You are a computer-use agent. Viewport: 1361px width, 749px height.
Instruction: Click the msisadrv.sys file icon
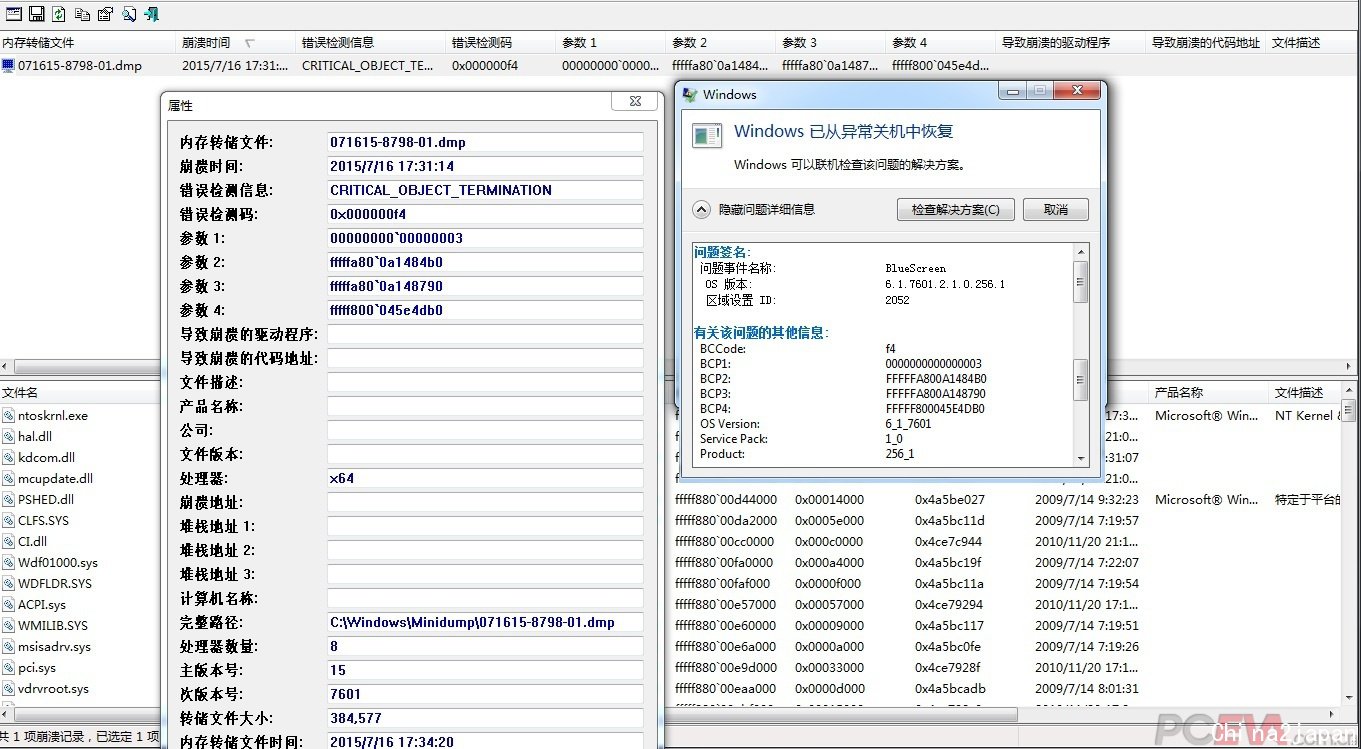click(8, 647)
